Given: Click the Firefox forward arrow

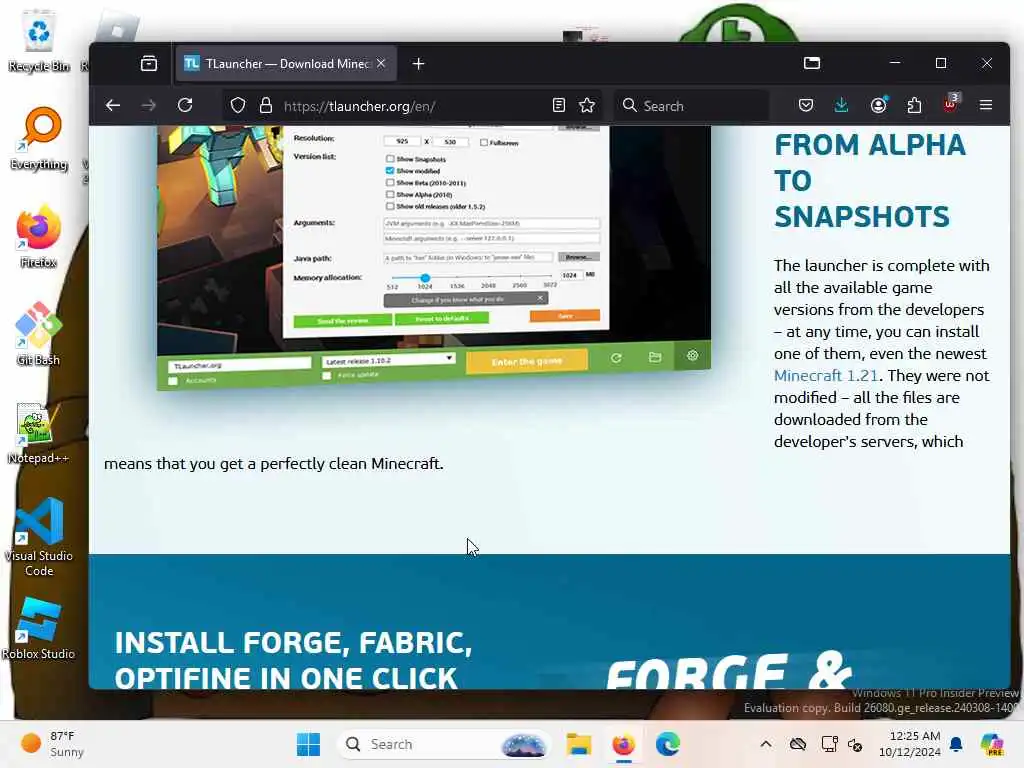Looking at the screenshot, I should pyautogui.click(x=149, y=105).
